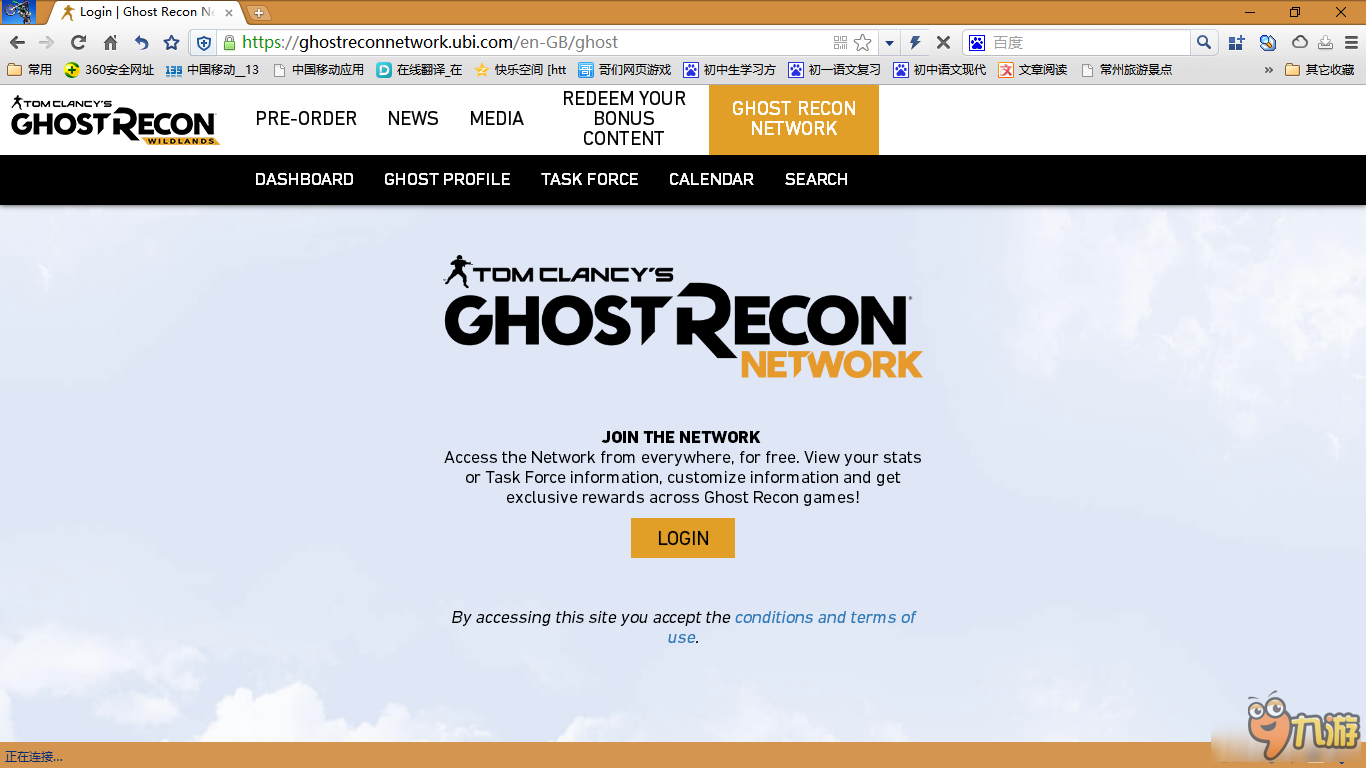1366x768 pixels.
Task: Open the 中国移动__13 bookmark
Action: [212, 70]
